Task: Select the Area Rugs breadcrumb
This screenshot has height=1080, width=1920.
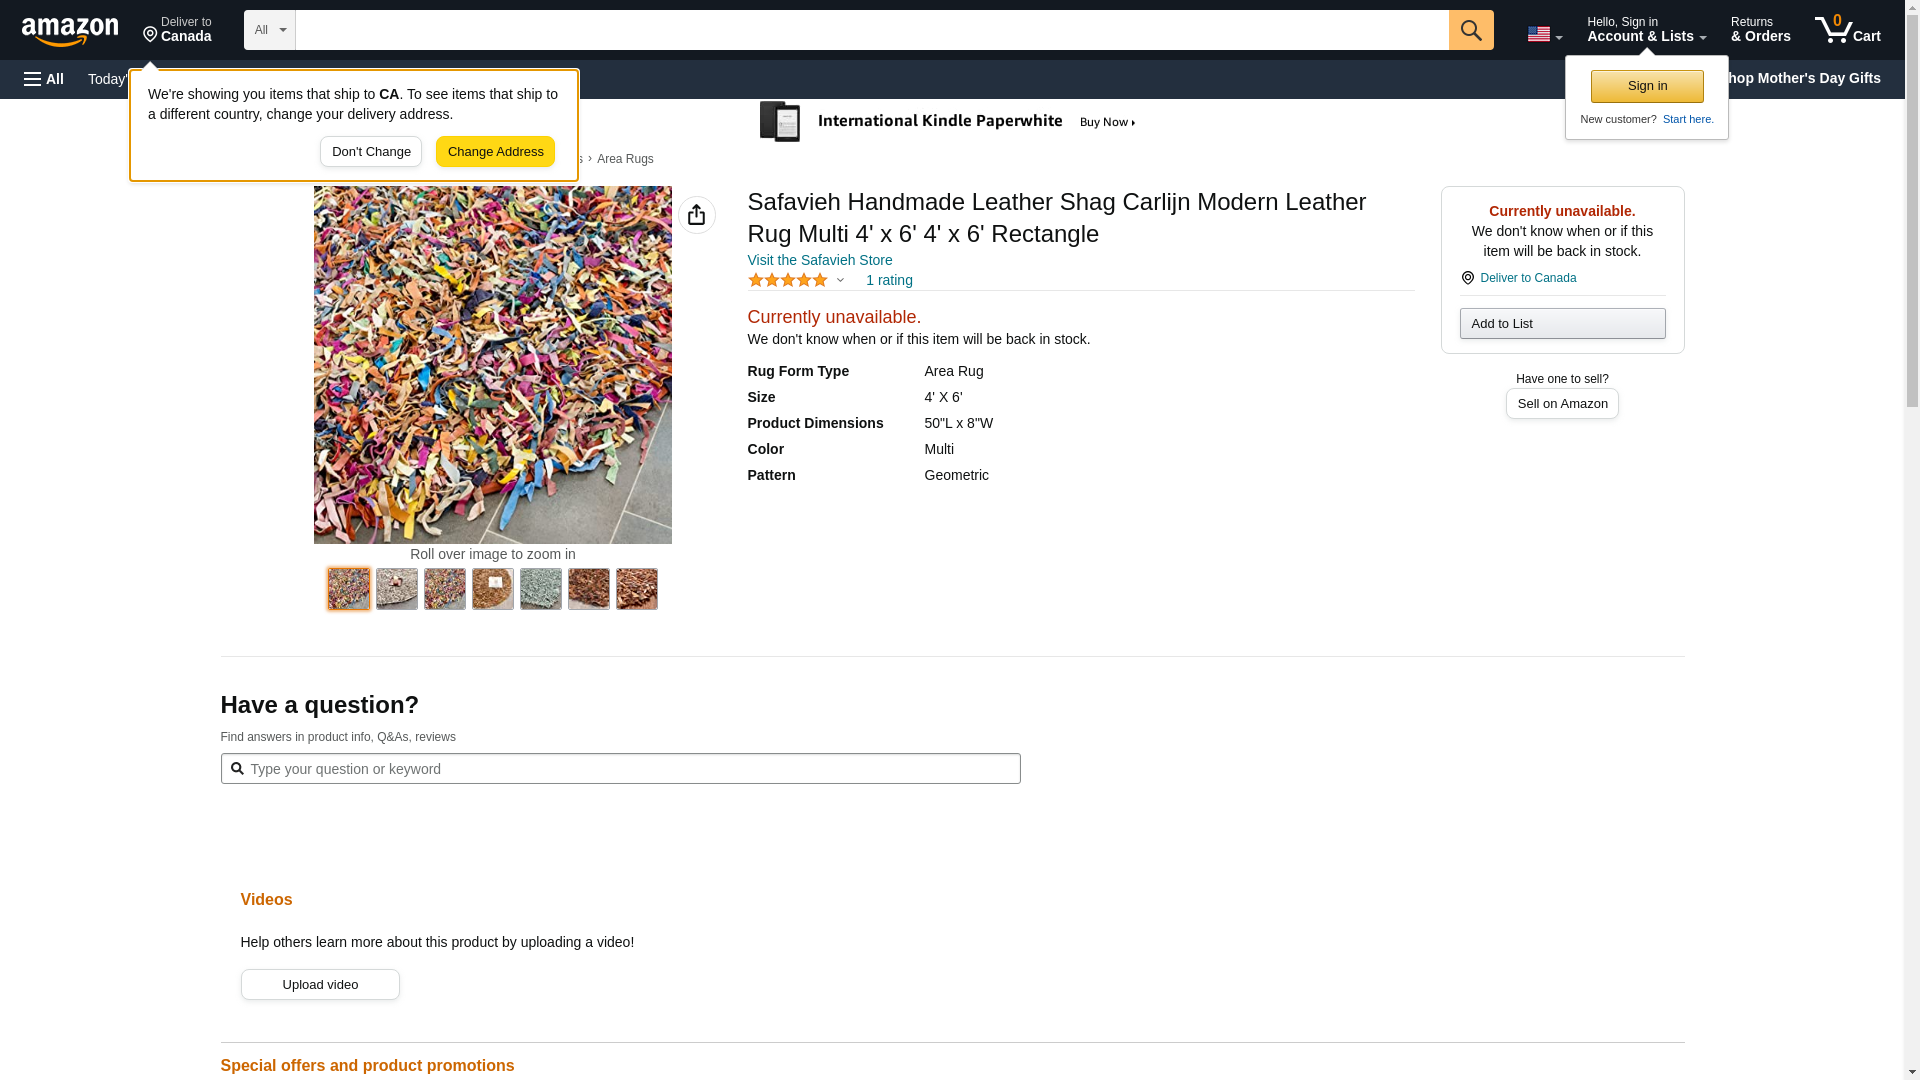Action: (x=625, y=159)
